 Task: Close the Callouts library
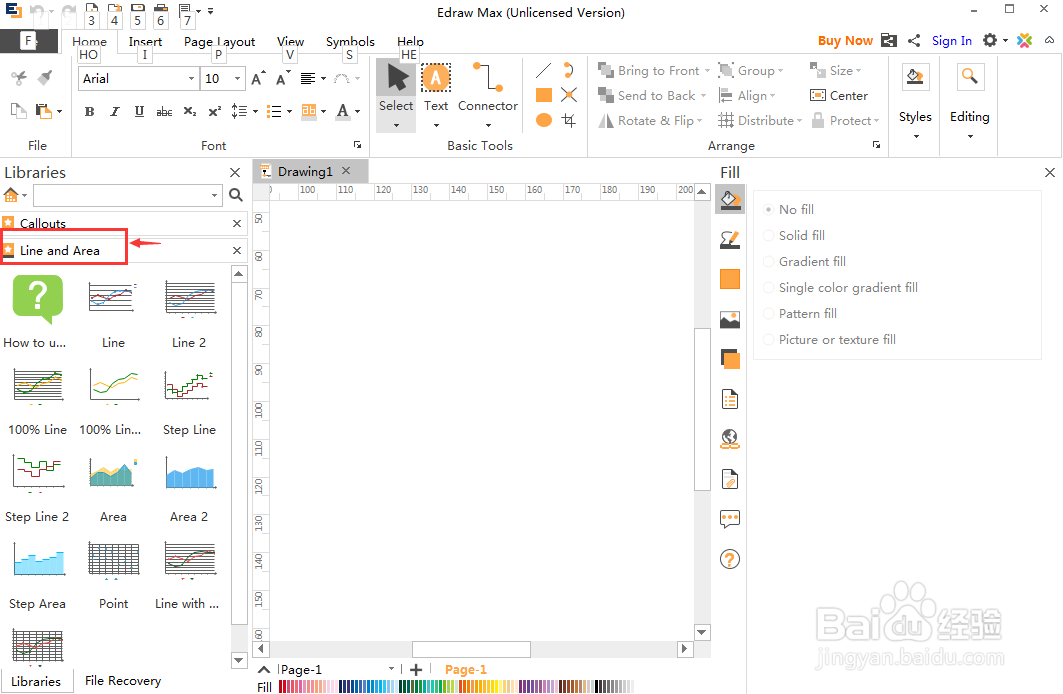pyautogui.click(x=237, y=224)
